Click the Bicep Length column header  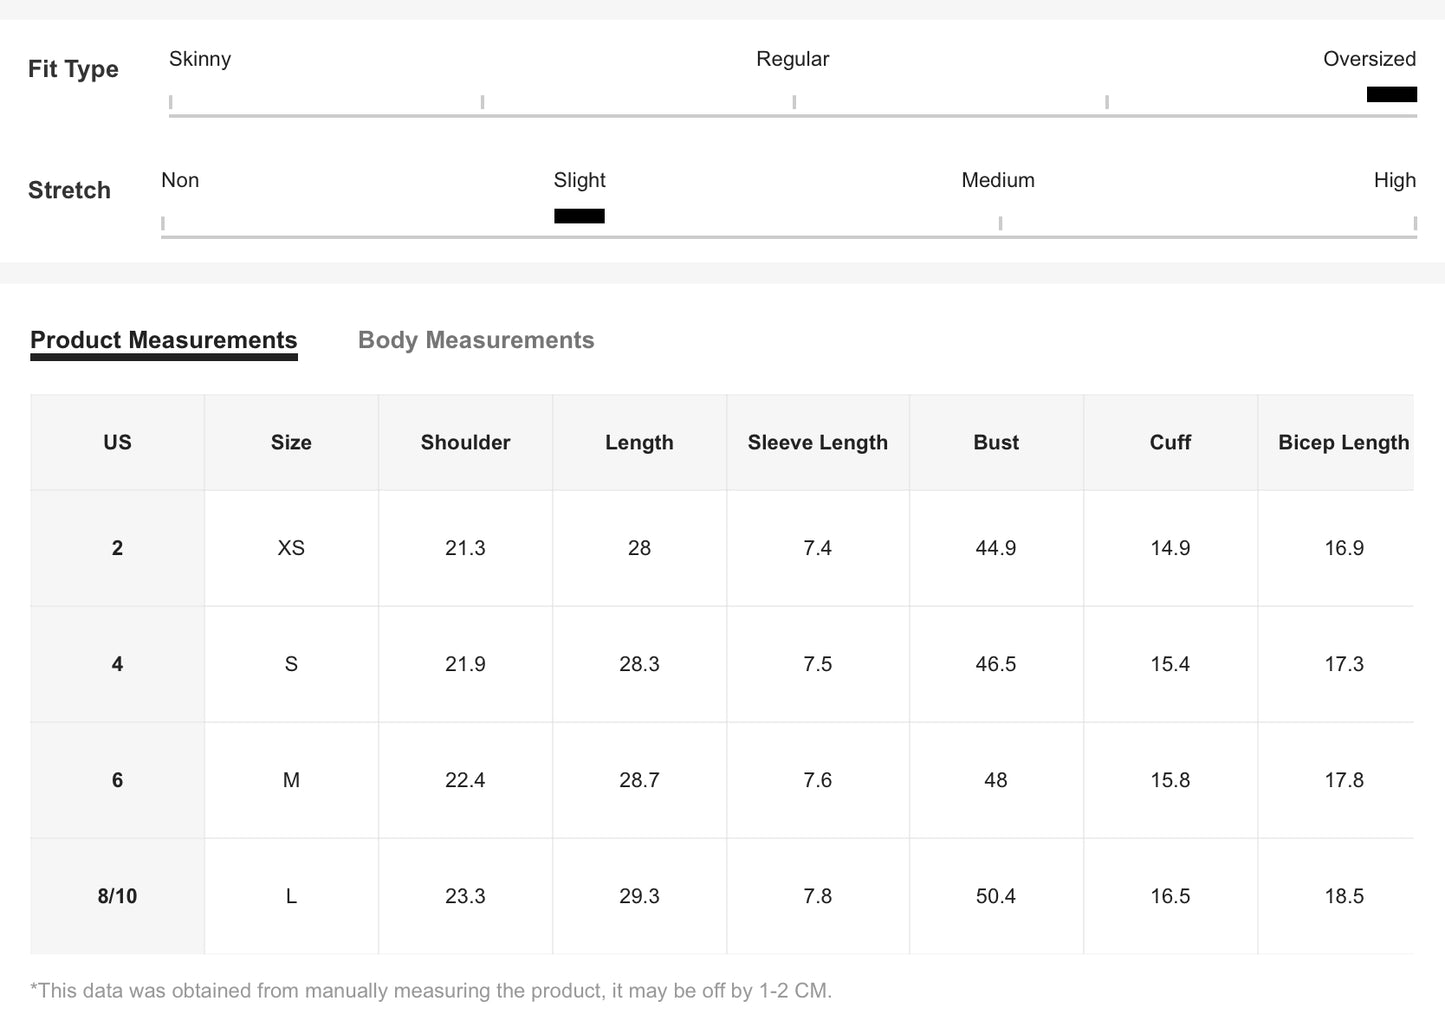point(1343,442)
